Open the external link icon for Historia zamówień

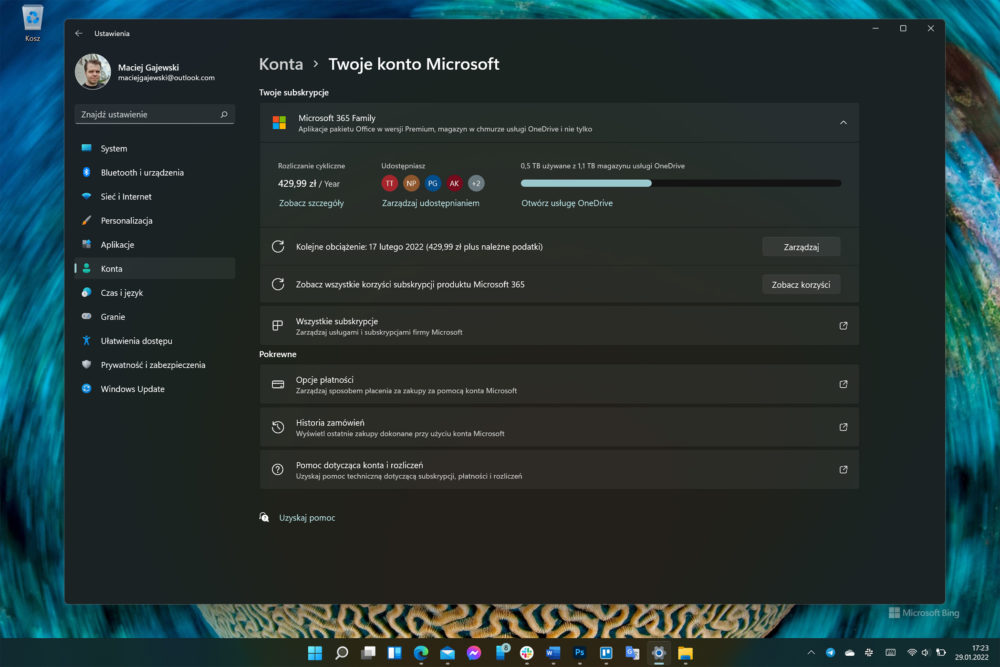[x=843, y=427]
